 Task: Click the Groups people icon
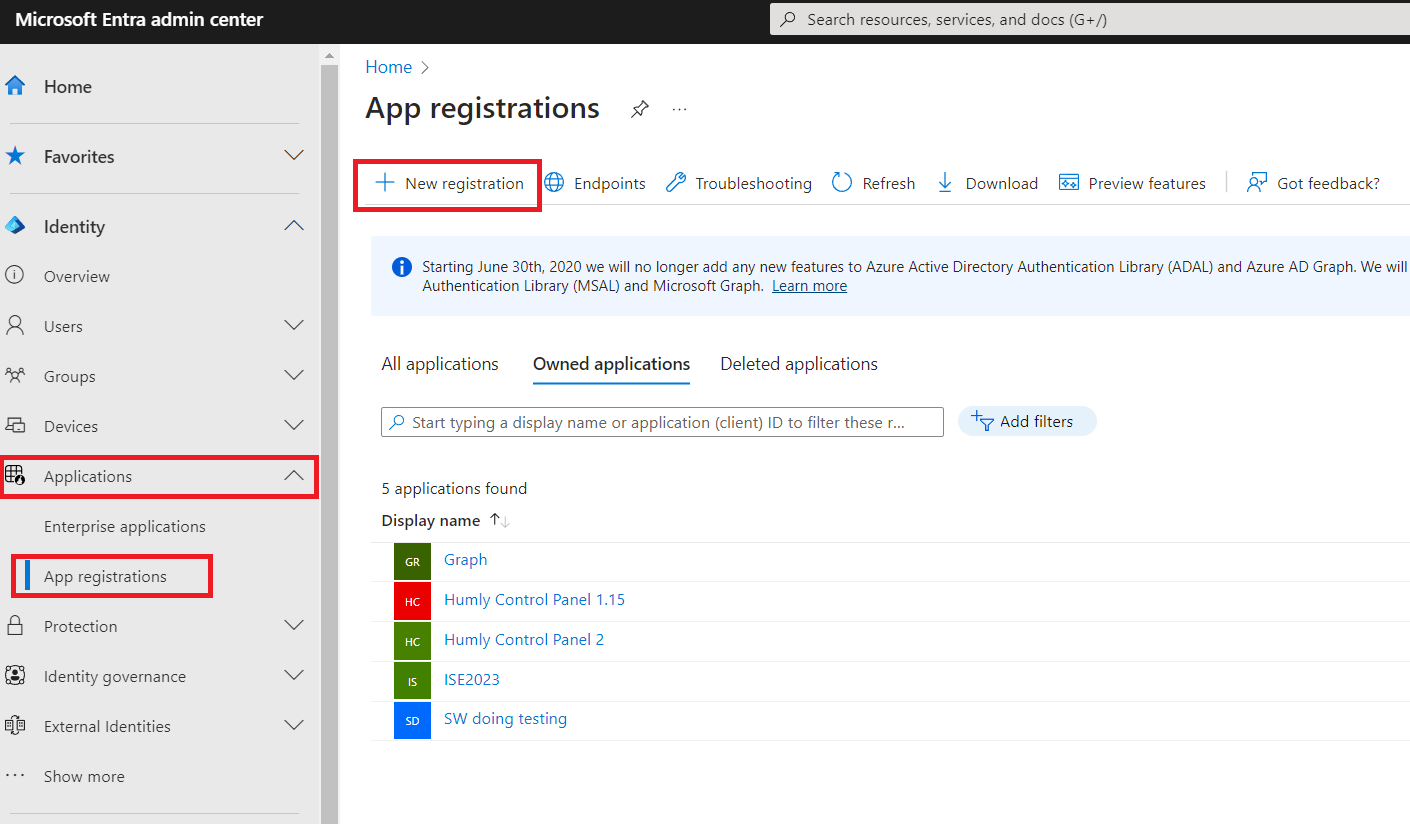[x=15, y=375]
